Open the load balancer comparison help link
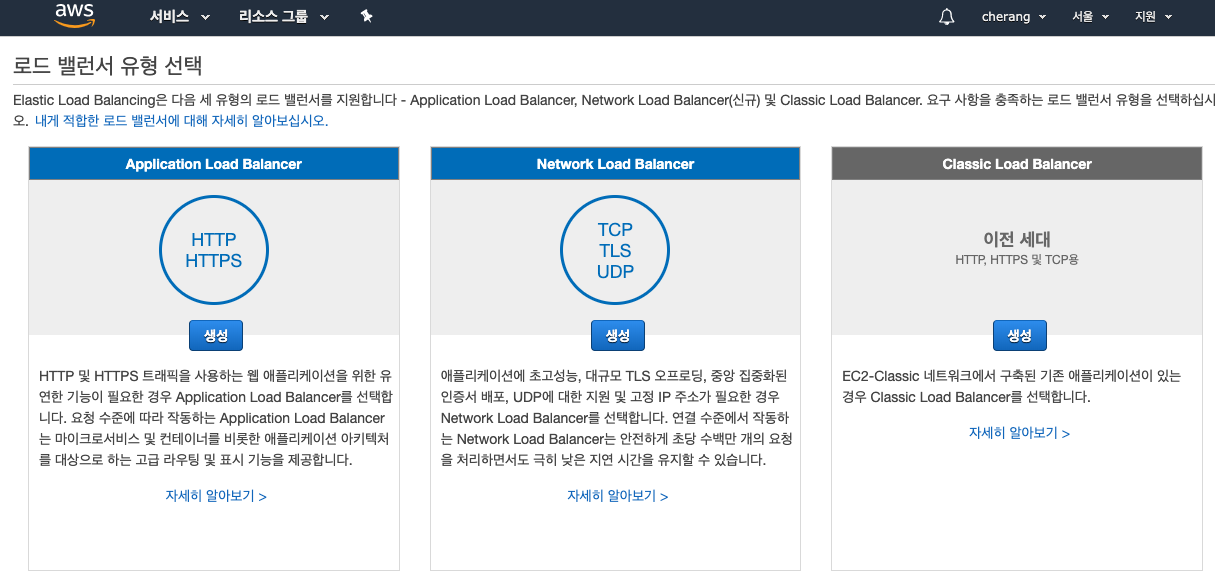Image resolution: width=1215 pixels, height=580 pixels. (181, 120)
